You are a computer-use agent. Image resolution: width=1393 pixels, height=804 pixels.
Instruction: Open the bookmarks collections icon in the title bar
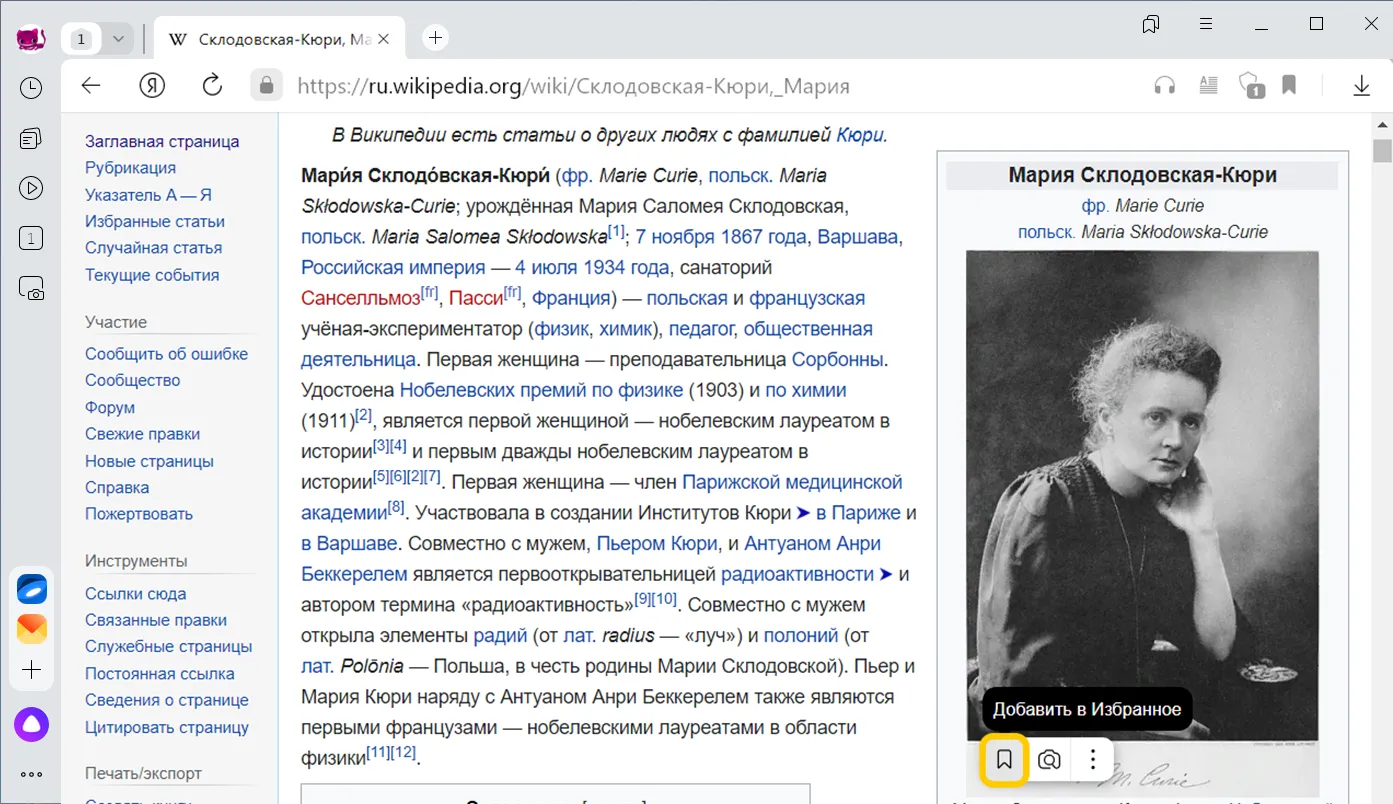(1151, 24)
